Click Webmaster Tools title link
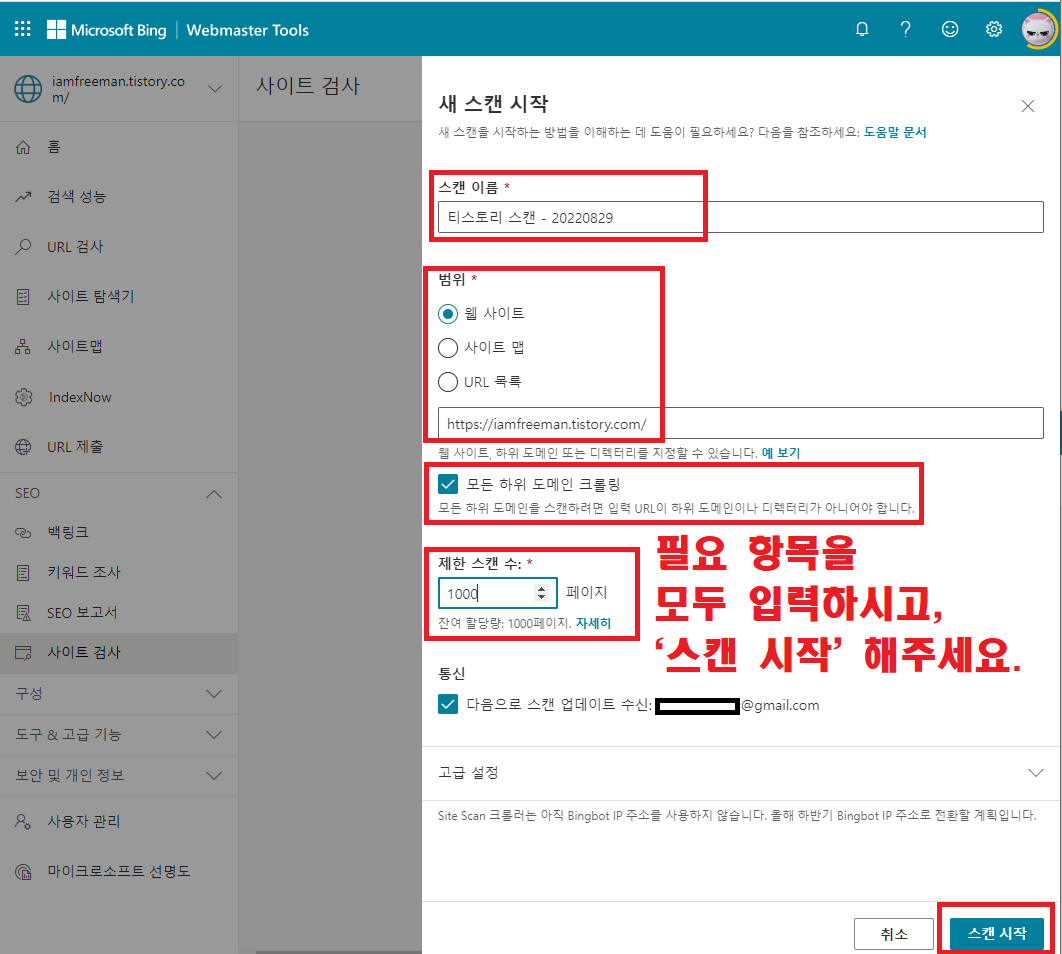 click(x=247, y=30)
